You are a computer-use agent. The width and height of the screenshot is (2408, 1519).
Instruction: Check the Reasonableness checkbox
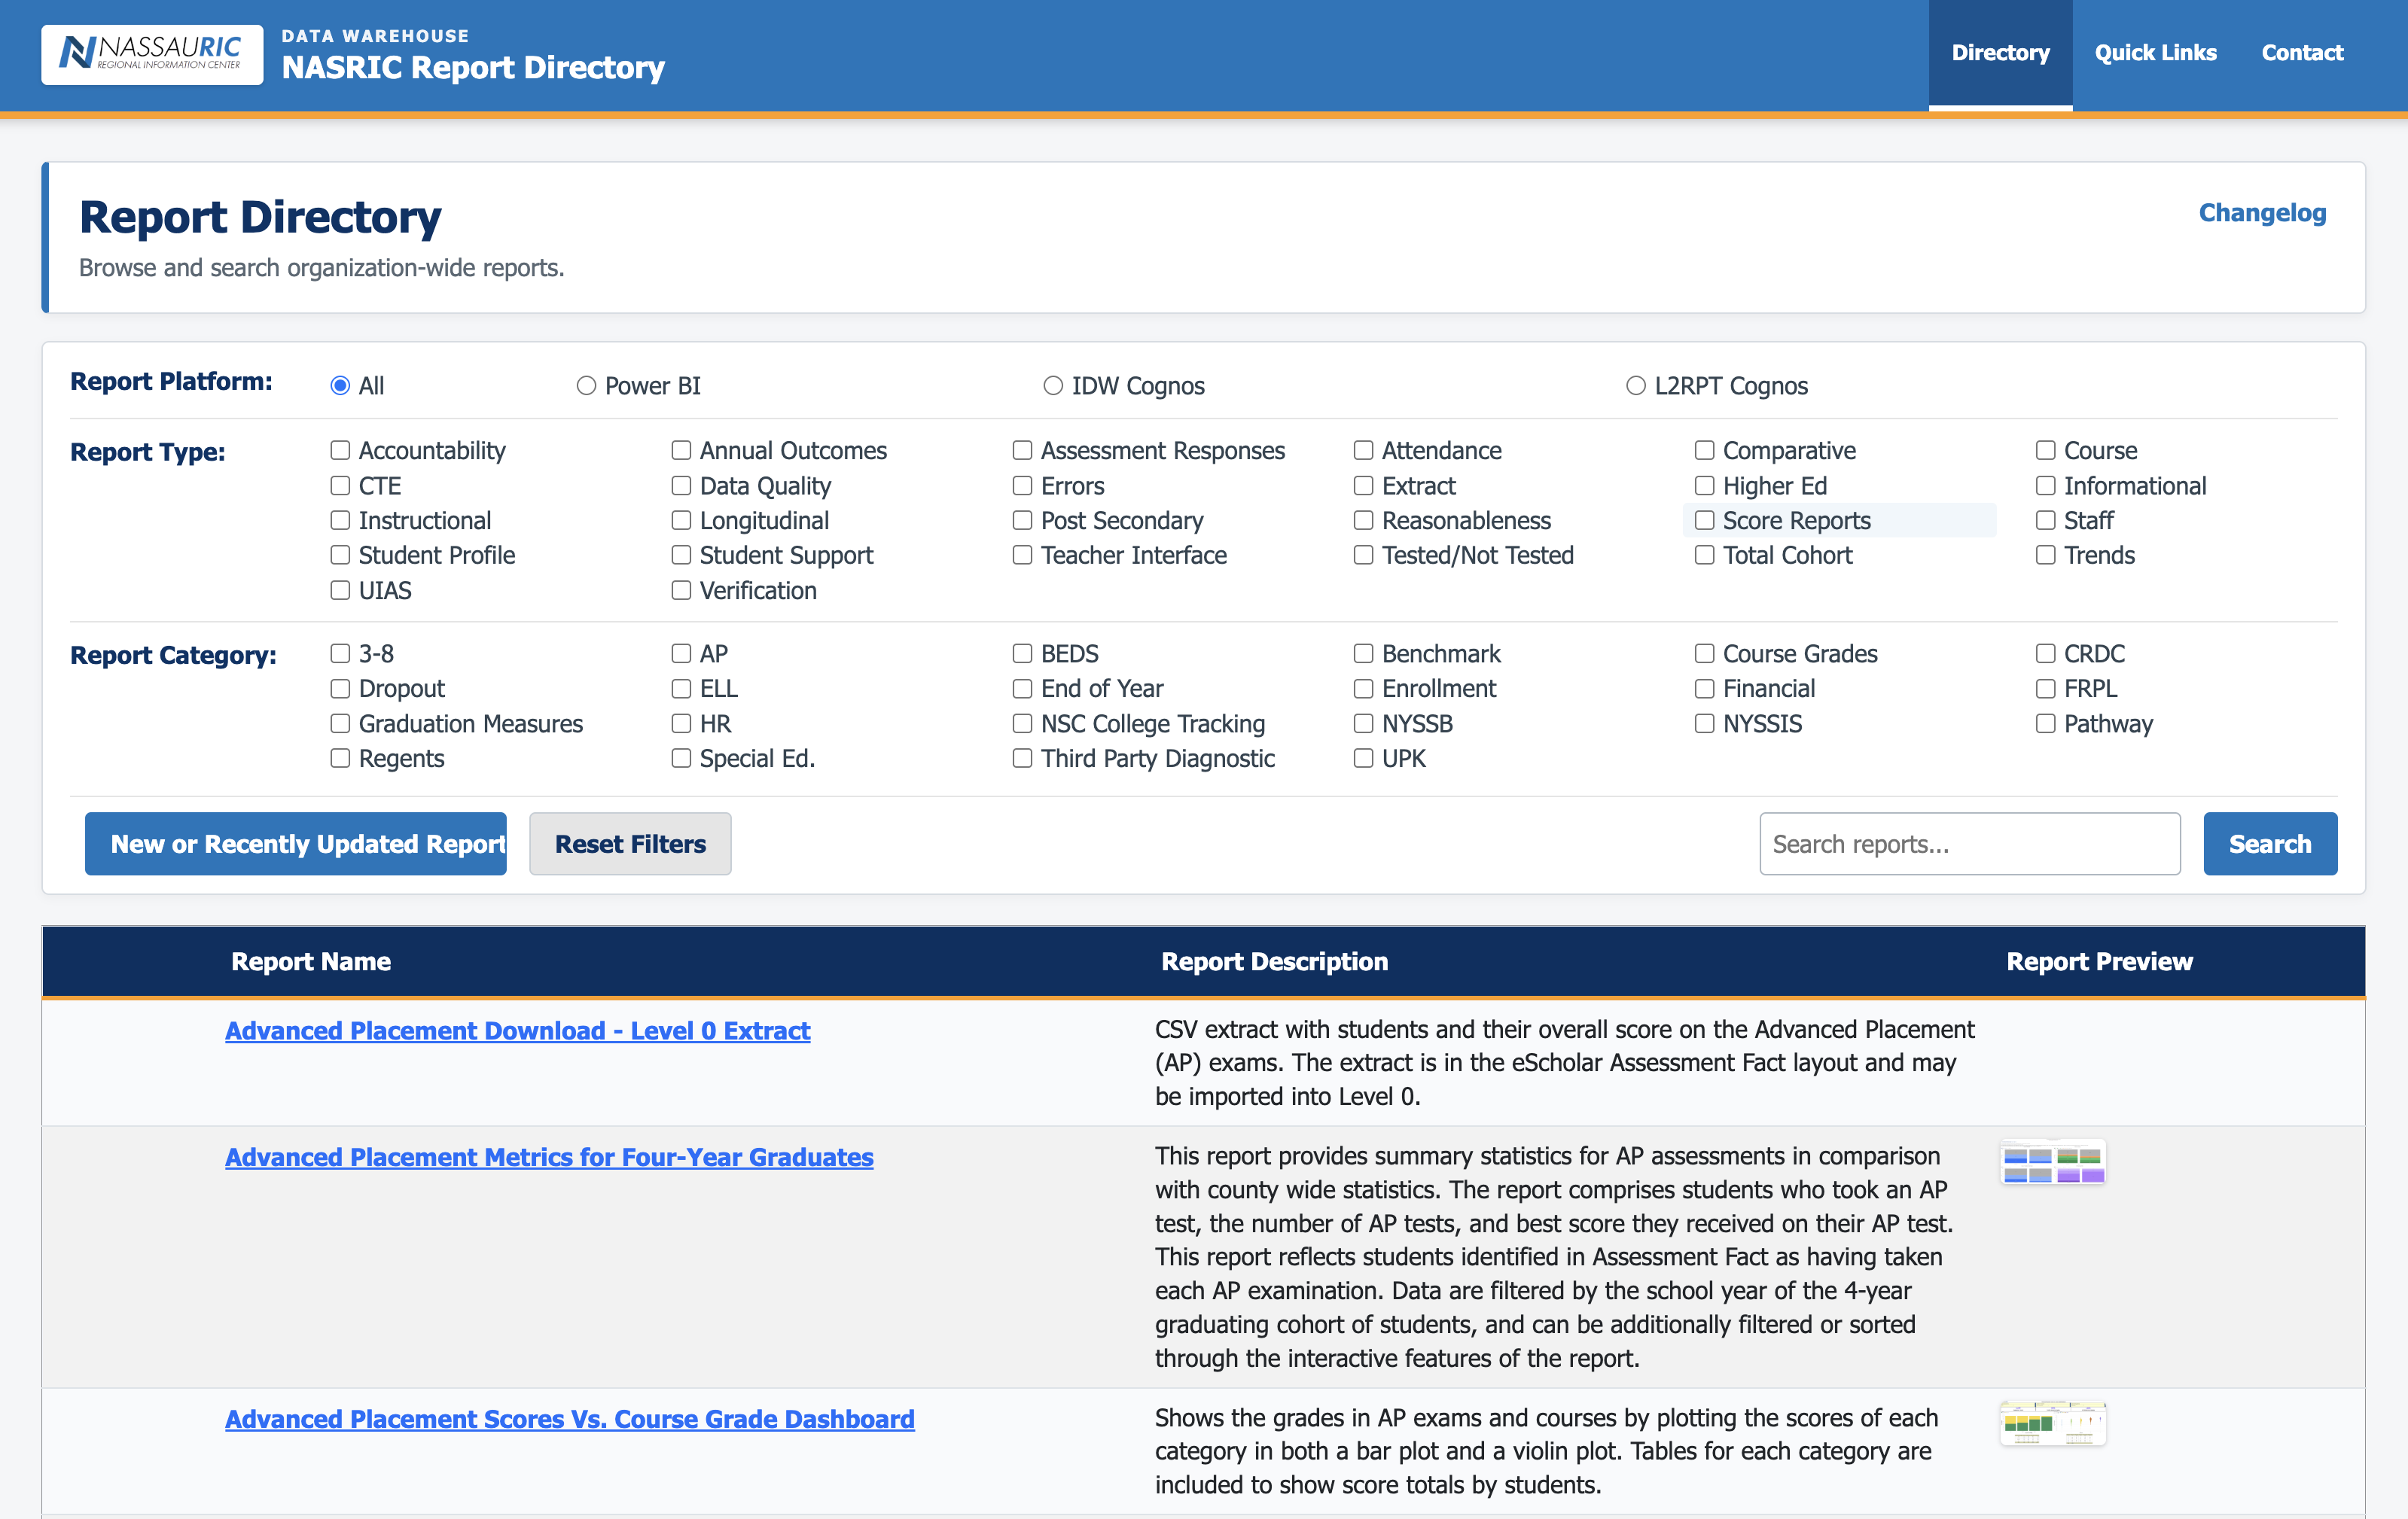pos(1363,521)
